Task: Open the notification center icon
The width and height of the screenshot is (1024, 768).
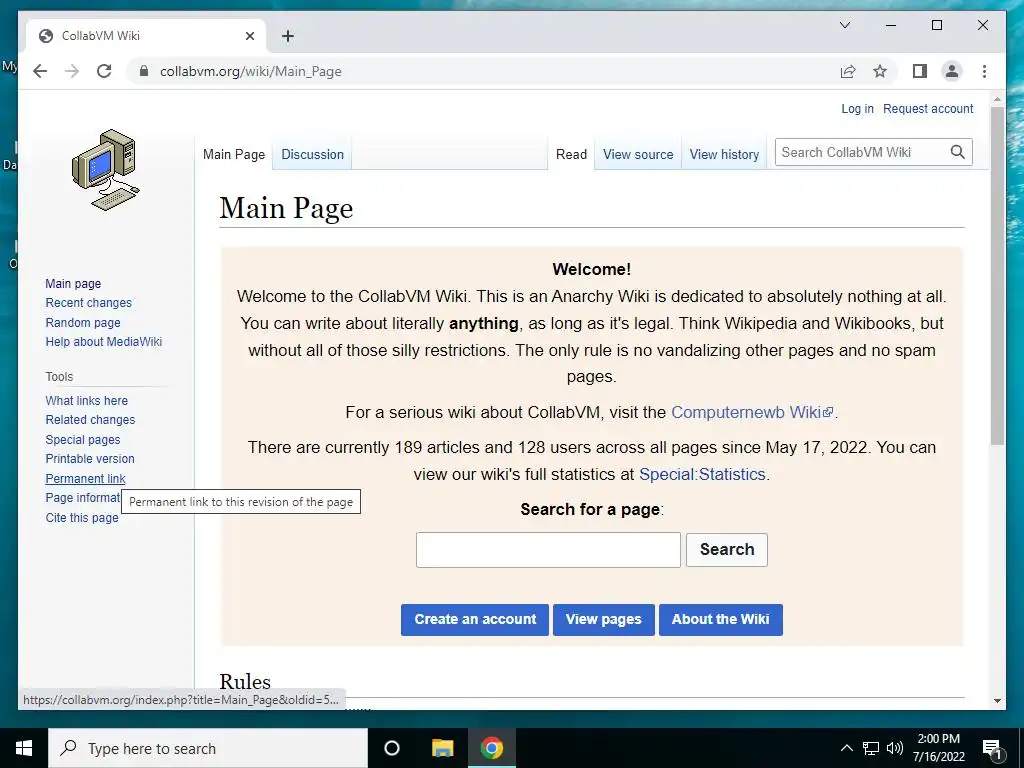Action: (992, 748)
